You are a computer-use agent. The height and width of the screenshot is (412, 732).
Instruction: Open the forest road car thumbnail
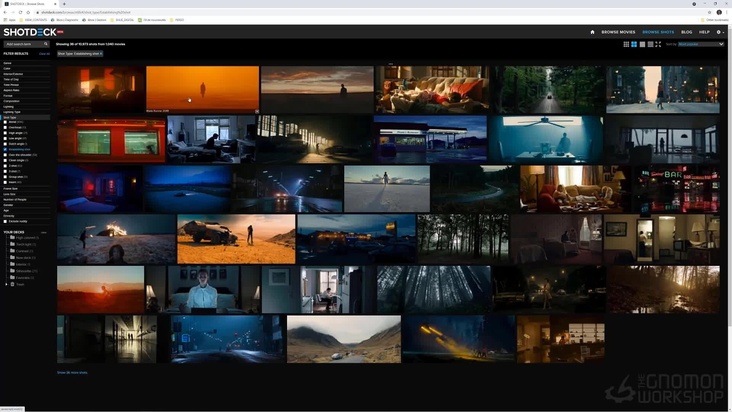[x=548, y=90]
